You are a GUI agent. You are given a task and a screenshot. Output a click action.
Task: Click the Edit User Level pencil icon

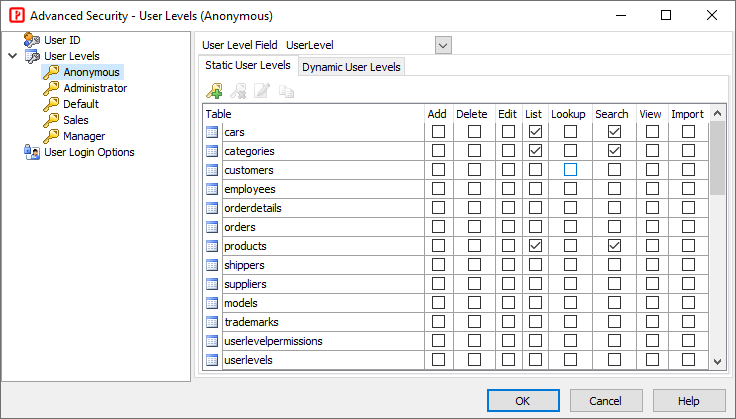262,91
